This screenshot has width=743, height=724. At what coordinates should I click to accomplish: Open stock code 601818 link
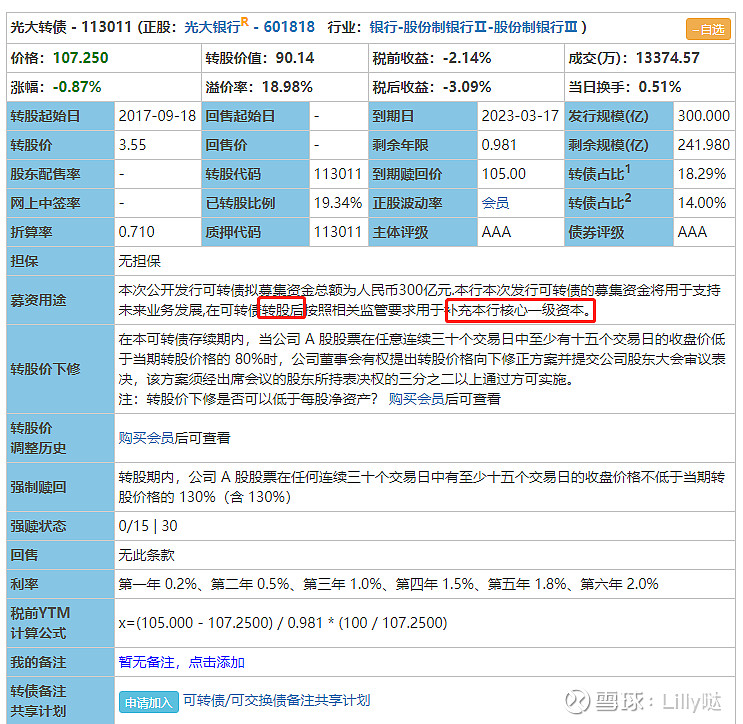click(289, 27)
